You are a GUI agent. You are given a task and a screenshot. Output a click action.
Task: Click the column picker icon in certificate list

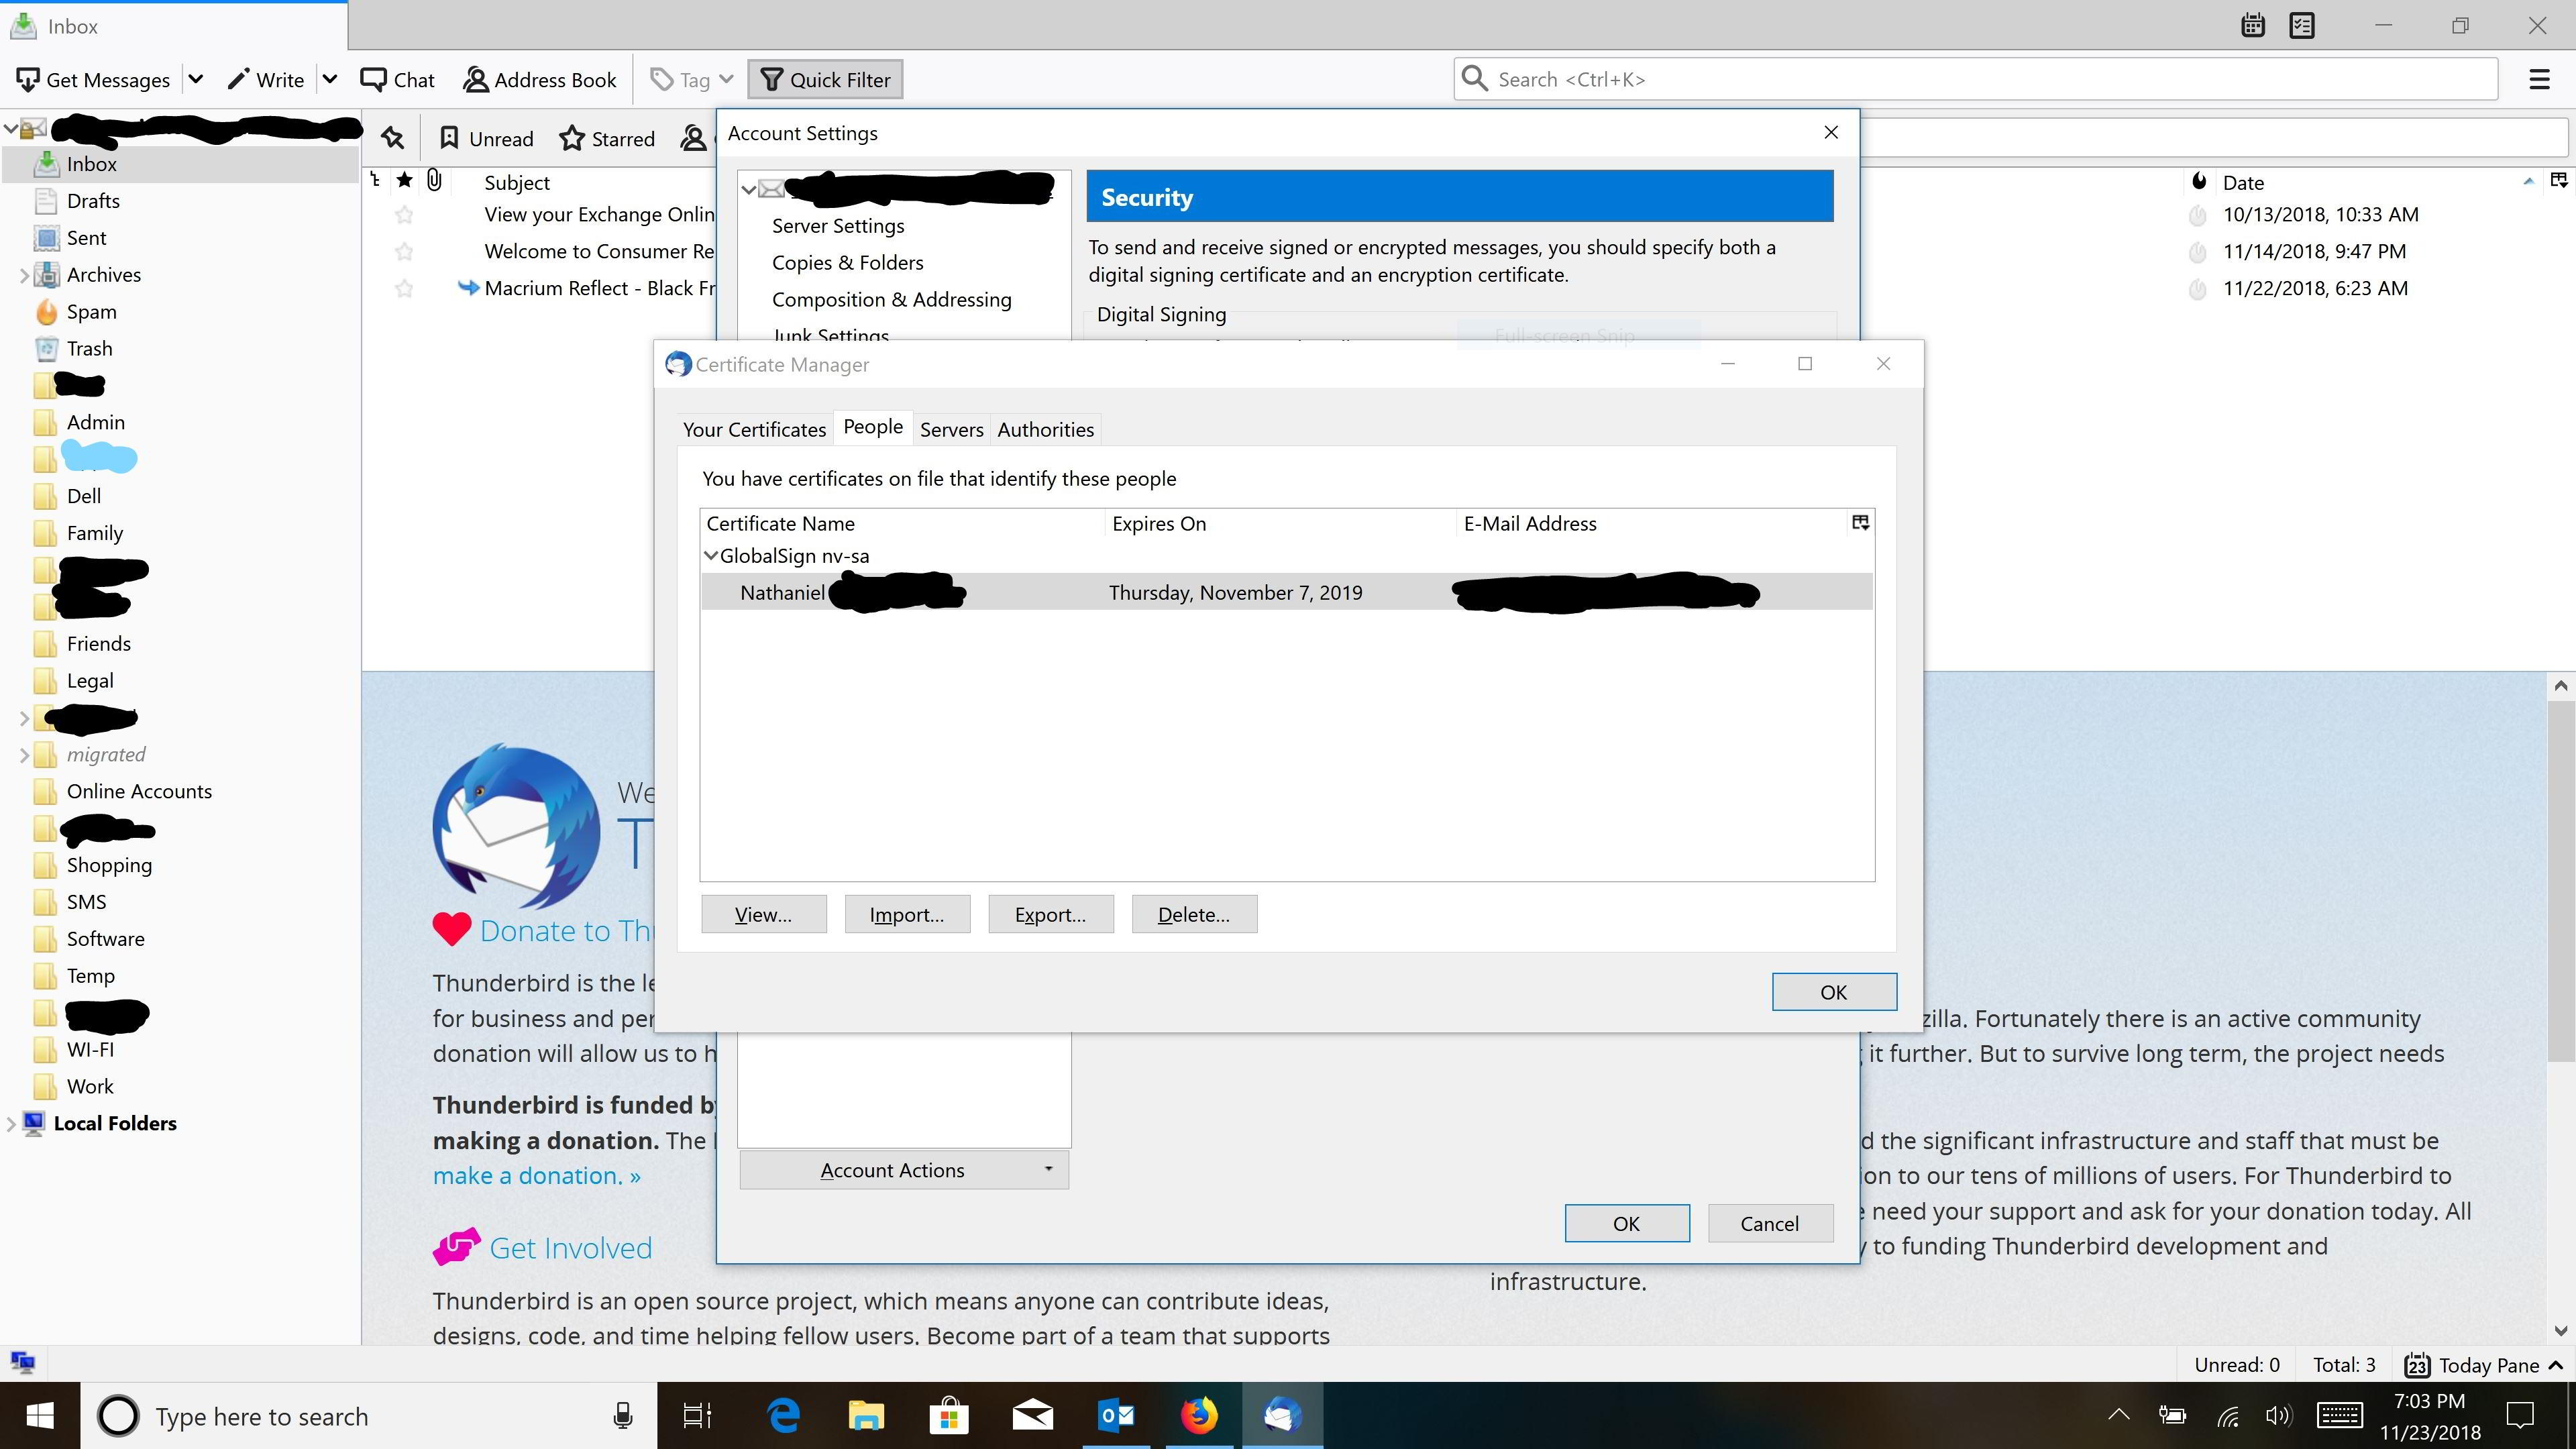click(x=1860, y=523)
